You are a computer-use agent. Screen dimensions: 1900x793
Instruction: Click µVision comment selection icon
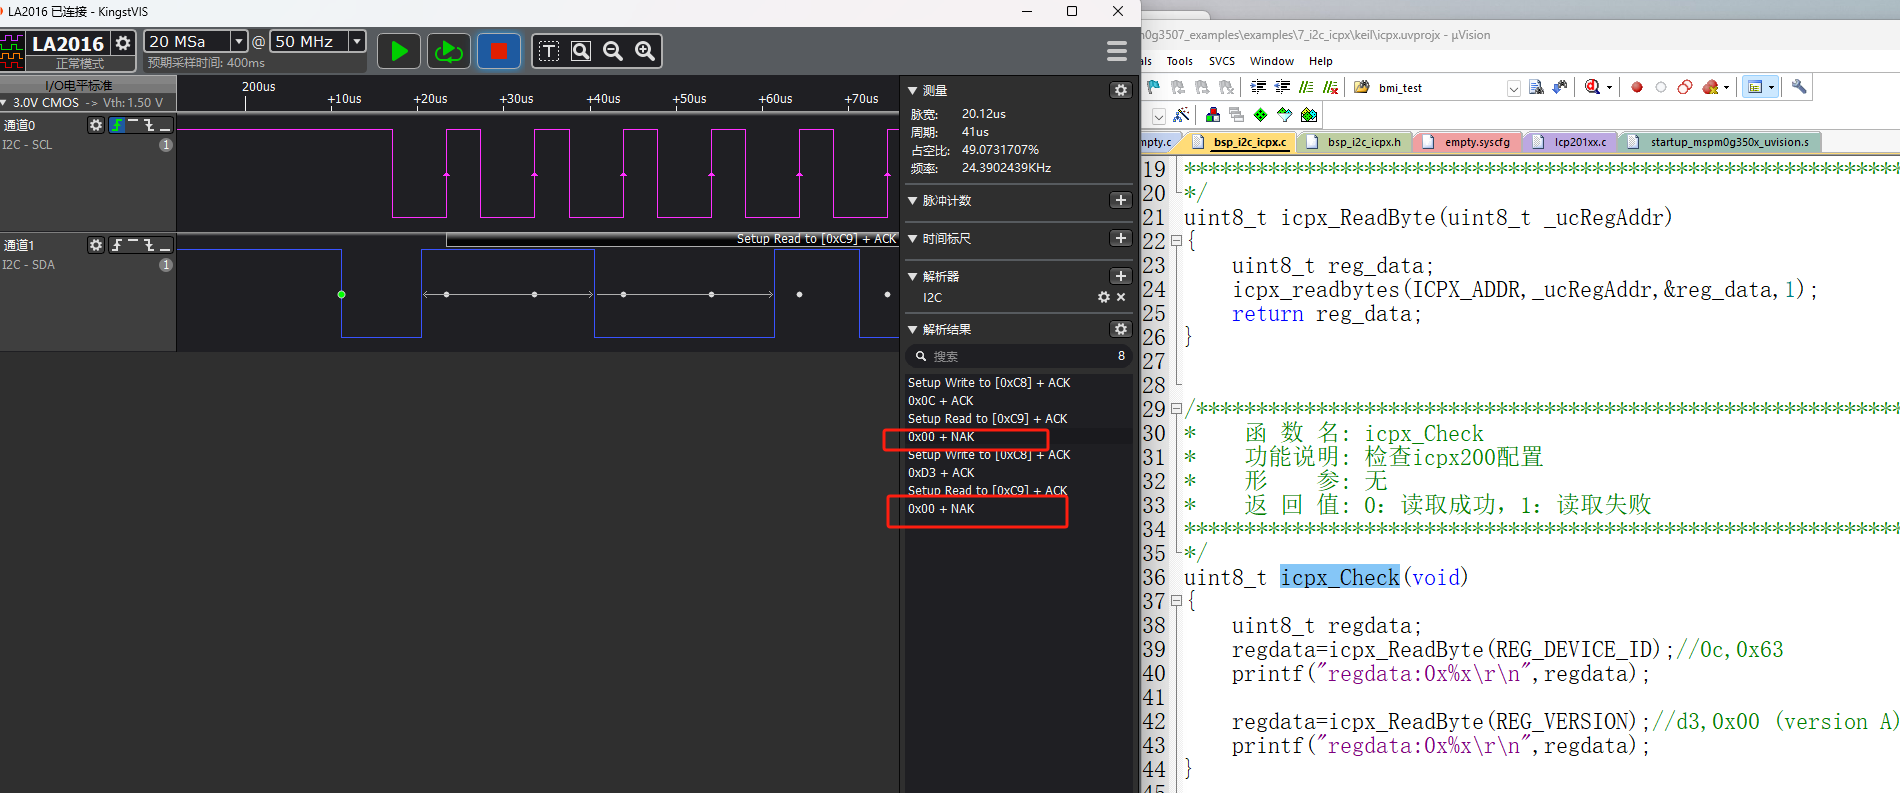tap(1306, 87)
